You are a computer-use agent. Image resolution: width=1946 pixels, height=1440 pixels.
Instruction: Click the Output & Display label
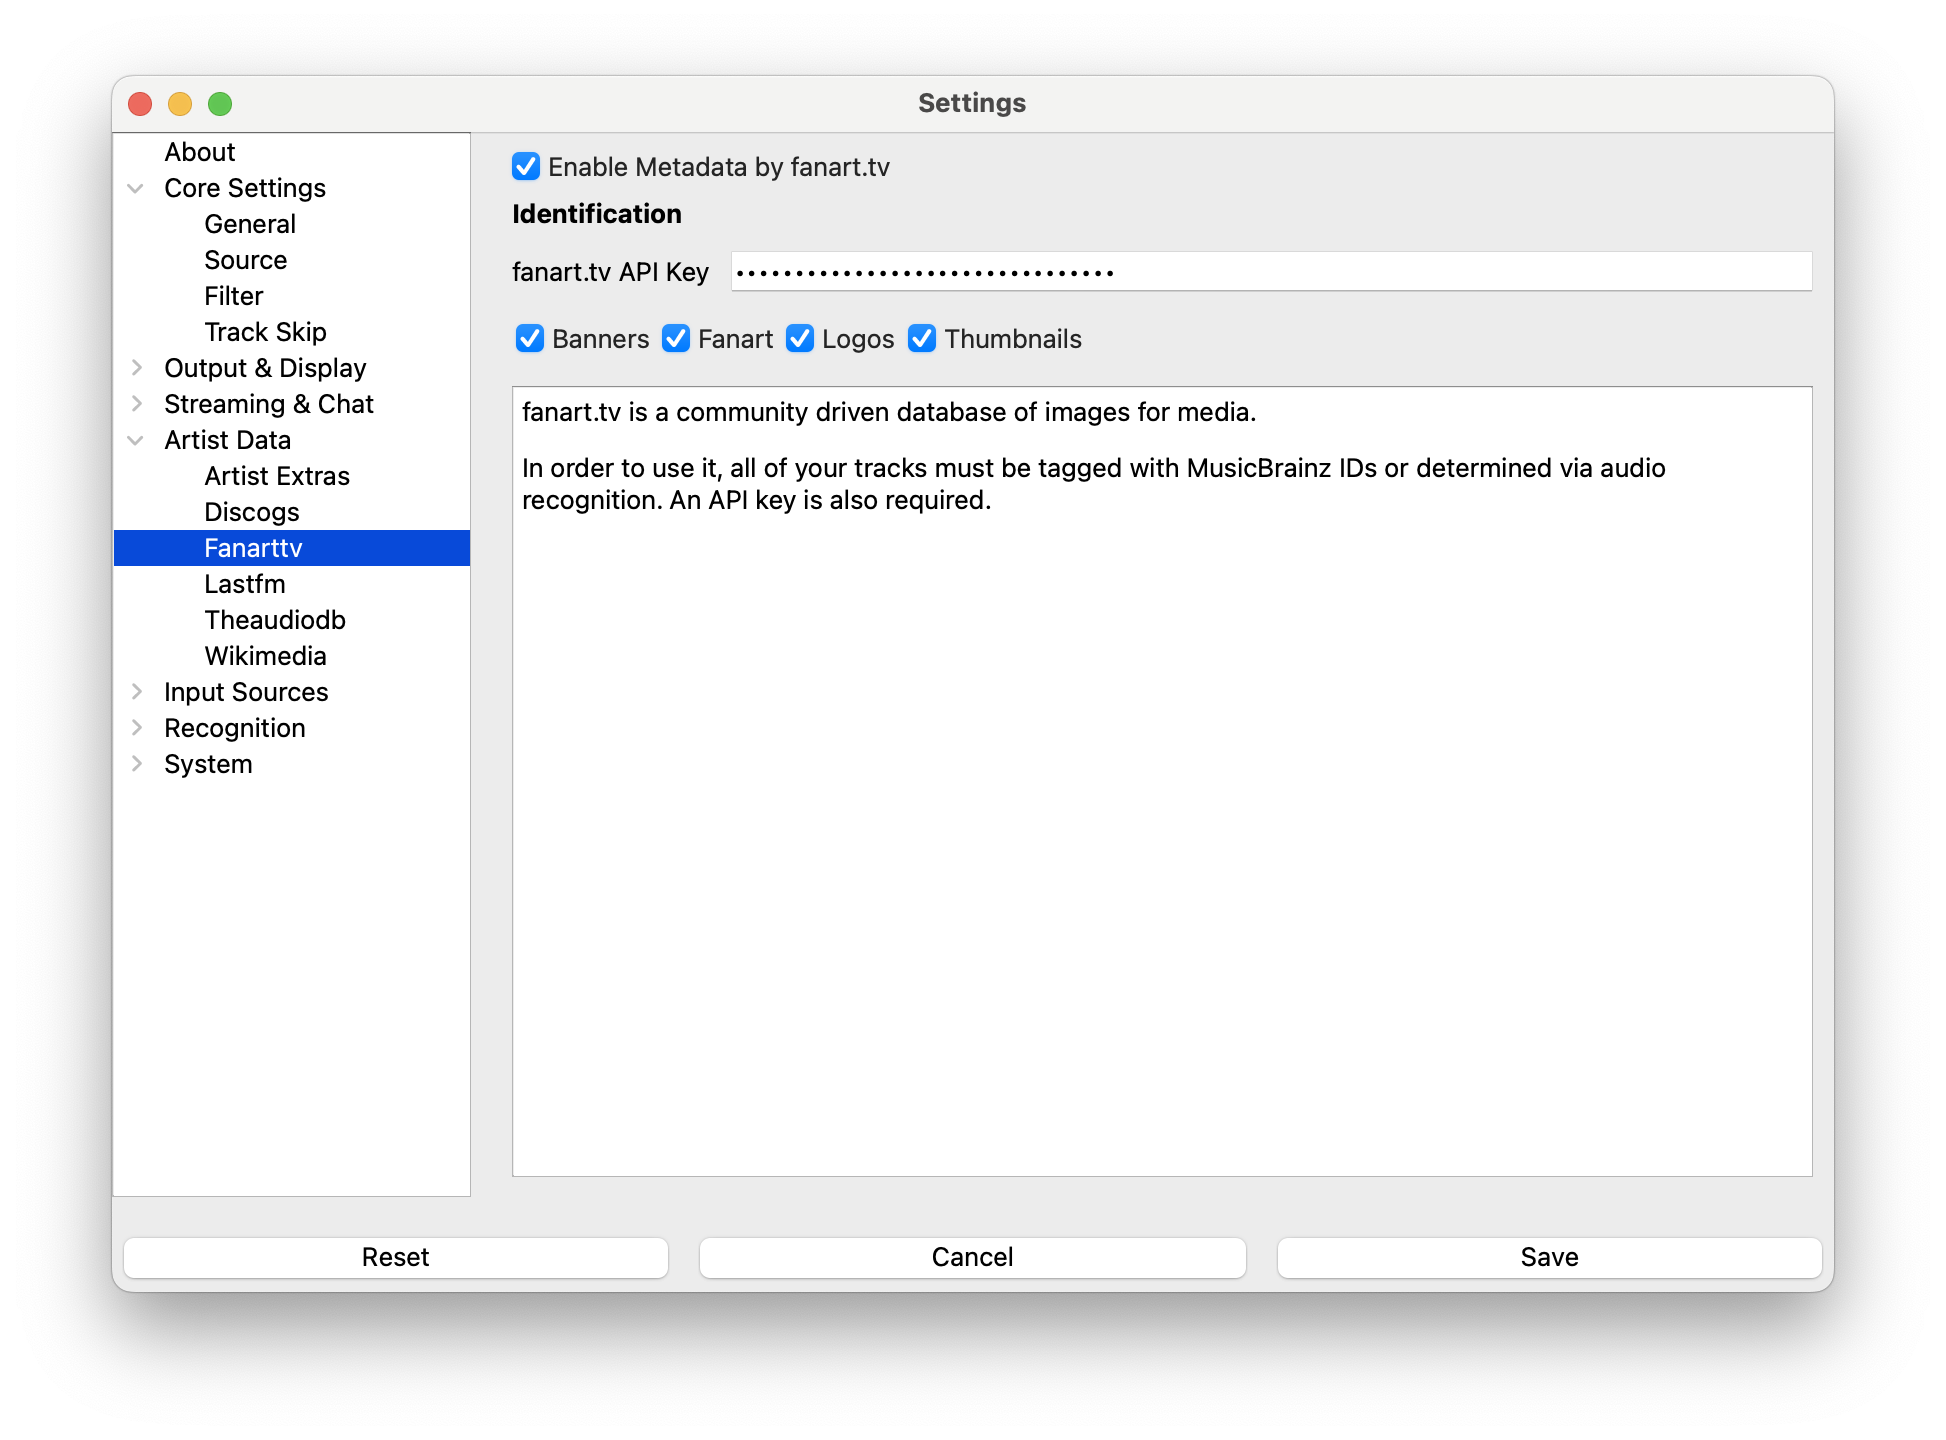[265, 368]
